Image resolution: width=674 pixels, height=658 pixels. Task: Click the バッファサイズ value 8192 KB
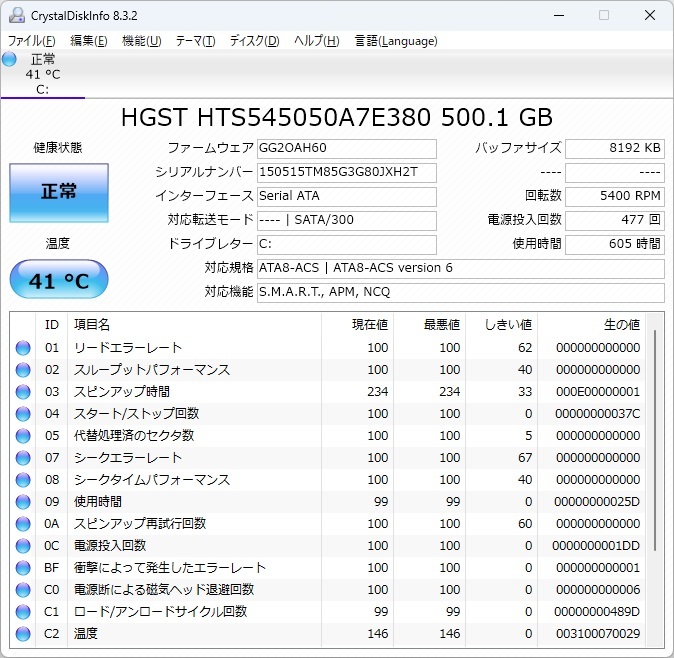coord(615,148)
